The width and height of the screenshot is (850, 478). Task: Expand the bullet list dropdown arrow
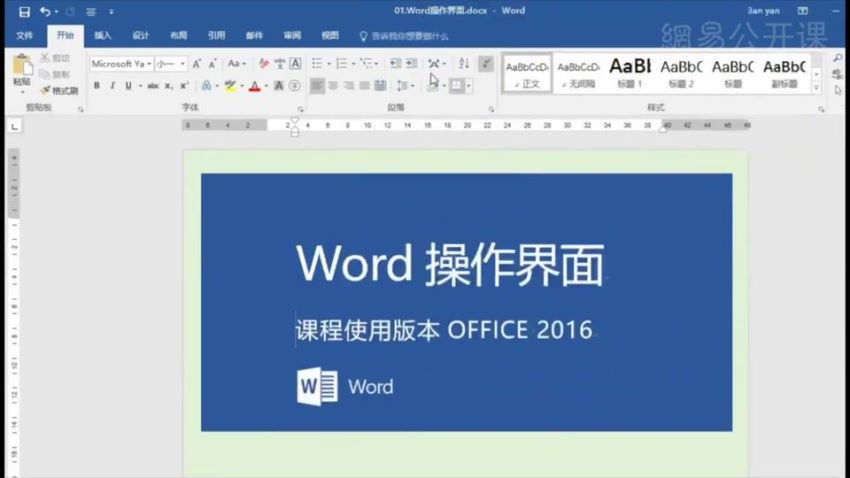(x=329, y=64)
